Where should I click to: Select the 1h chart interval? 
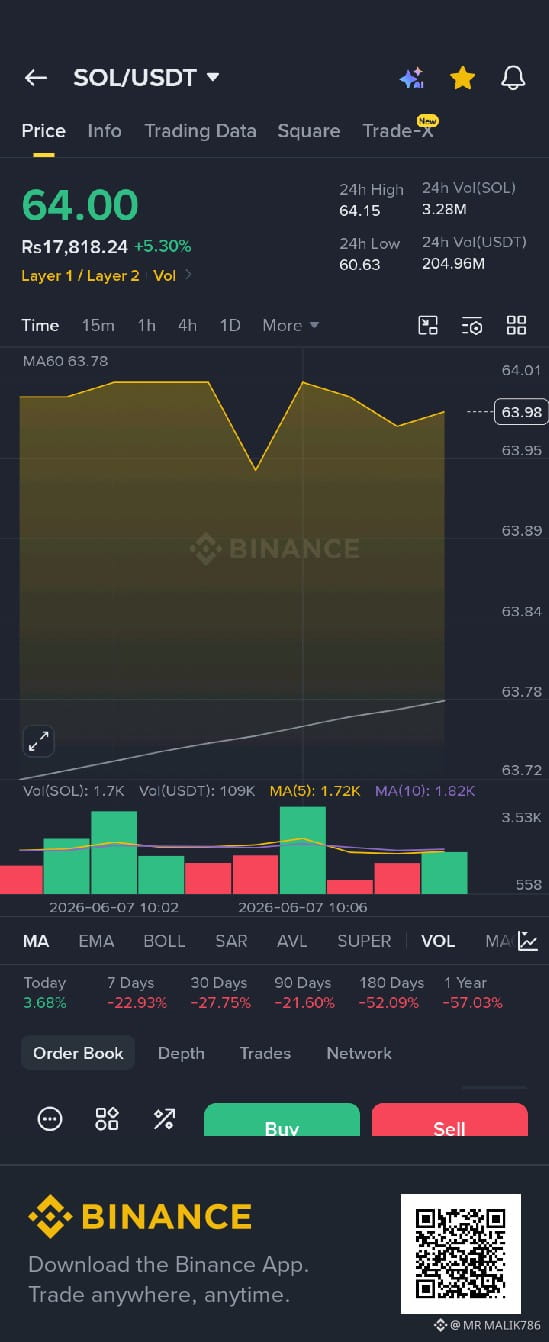pyautogui.click(x=147, y=325)
